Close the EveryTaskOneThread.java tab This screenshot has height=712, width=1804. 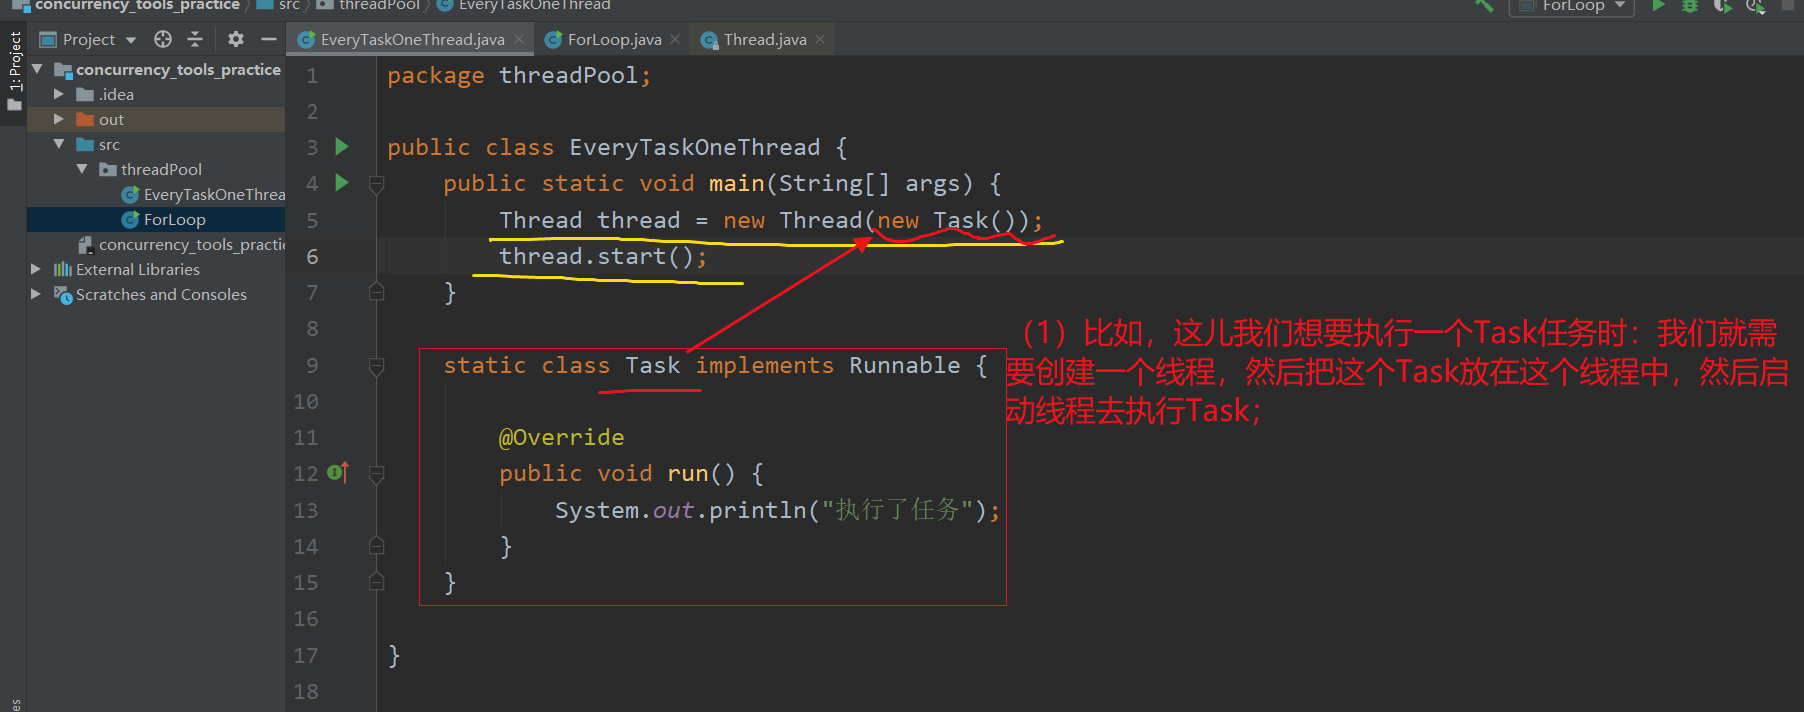click(519, 39)
